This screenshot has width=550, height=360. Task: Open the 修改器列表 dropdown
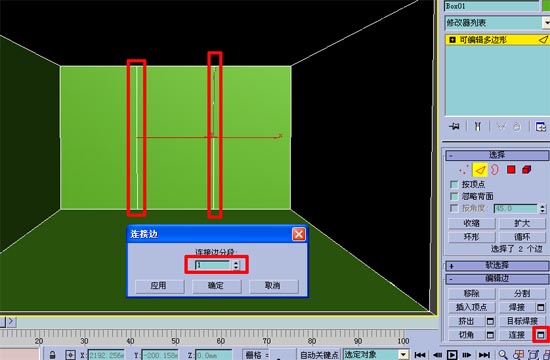click(497, 23)
